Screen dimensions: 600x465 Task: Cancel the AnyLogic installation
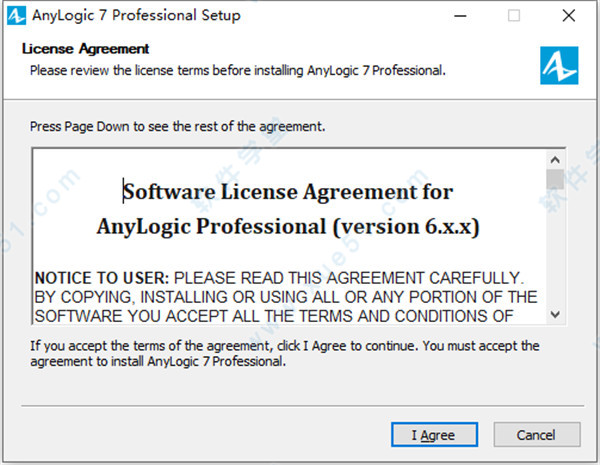(536, 435)
